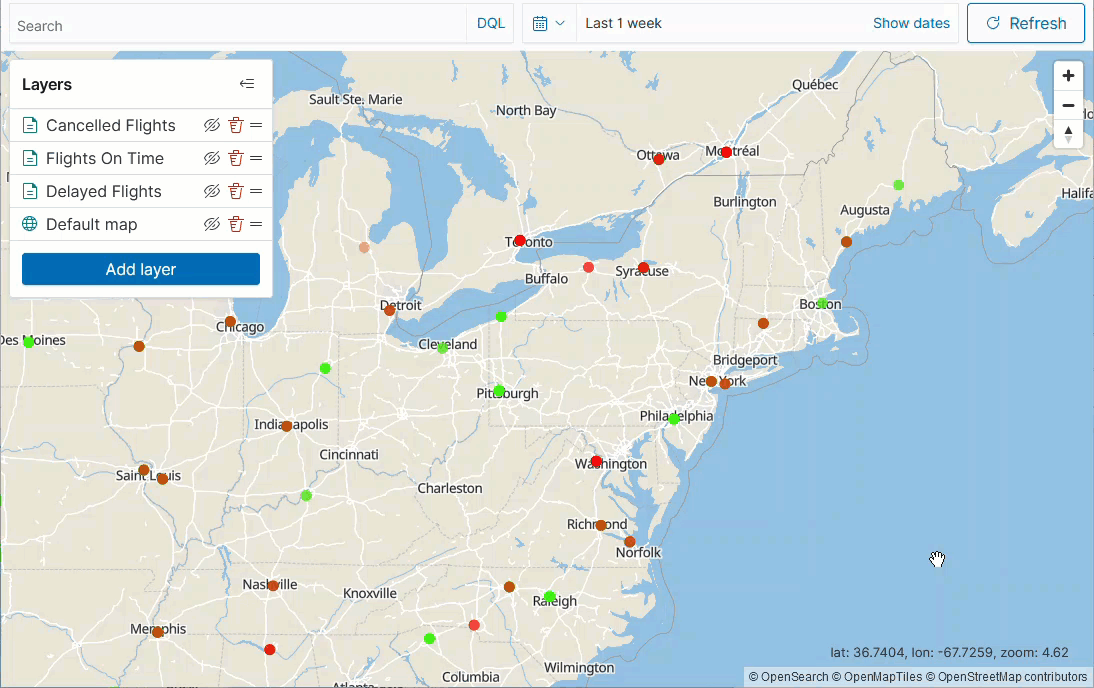Click the Layers panel title

click(47, 84)
